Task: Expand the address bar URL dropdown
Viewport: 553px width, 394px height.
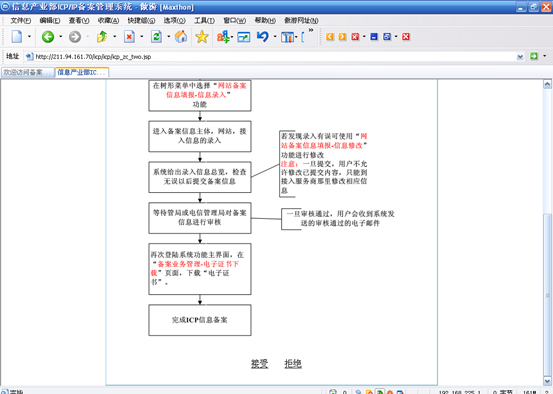Action: click(520, 57)
